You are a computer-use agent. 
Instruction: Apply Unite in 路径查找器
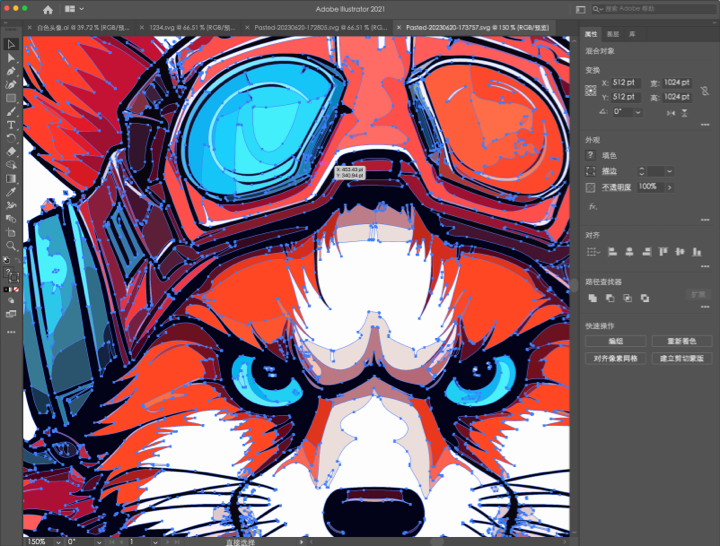592,298
